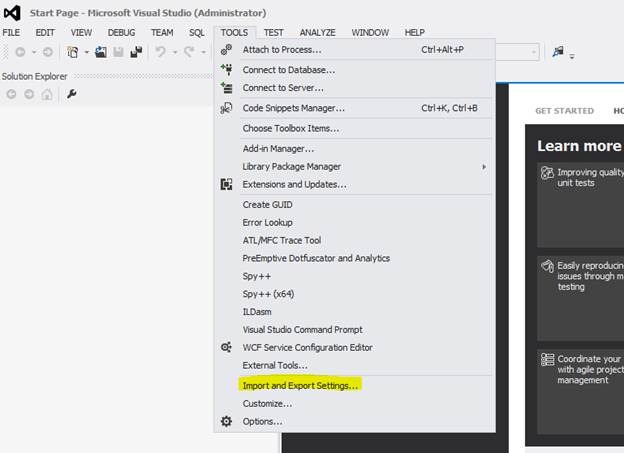Click Solution Explorer Properties wrench icon

pos(72,94)
